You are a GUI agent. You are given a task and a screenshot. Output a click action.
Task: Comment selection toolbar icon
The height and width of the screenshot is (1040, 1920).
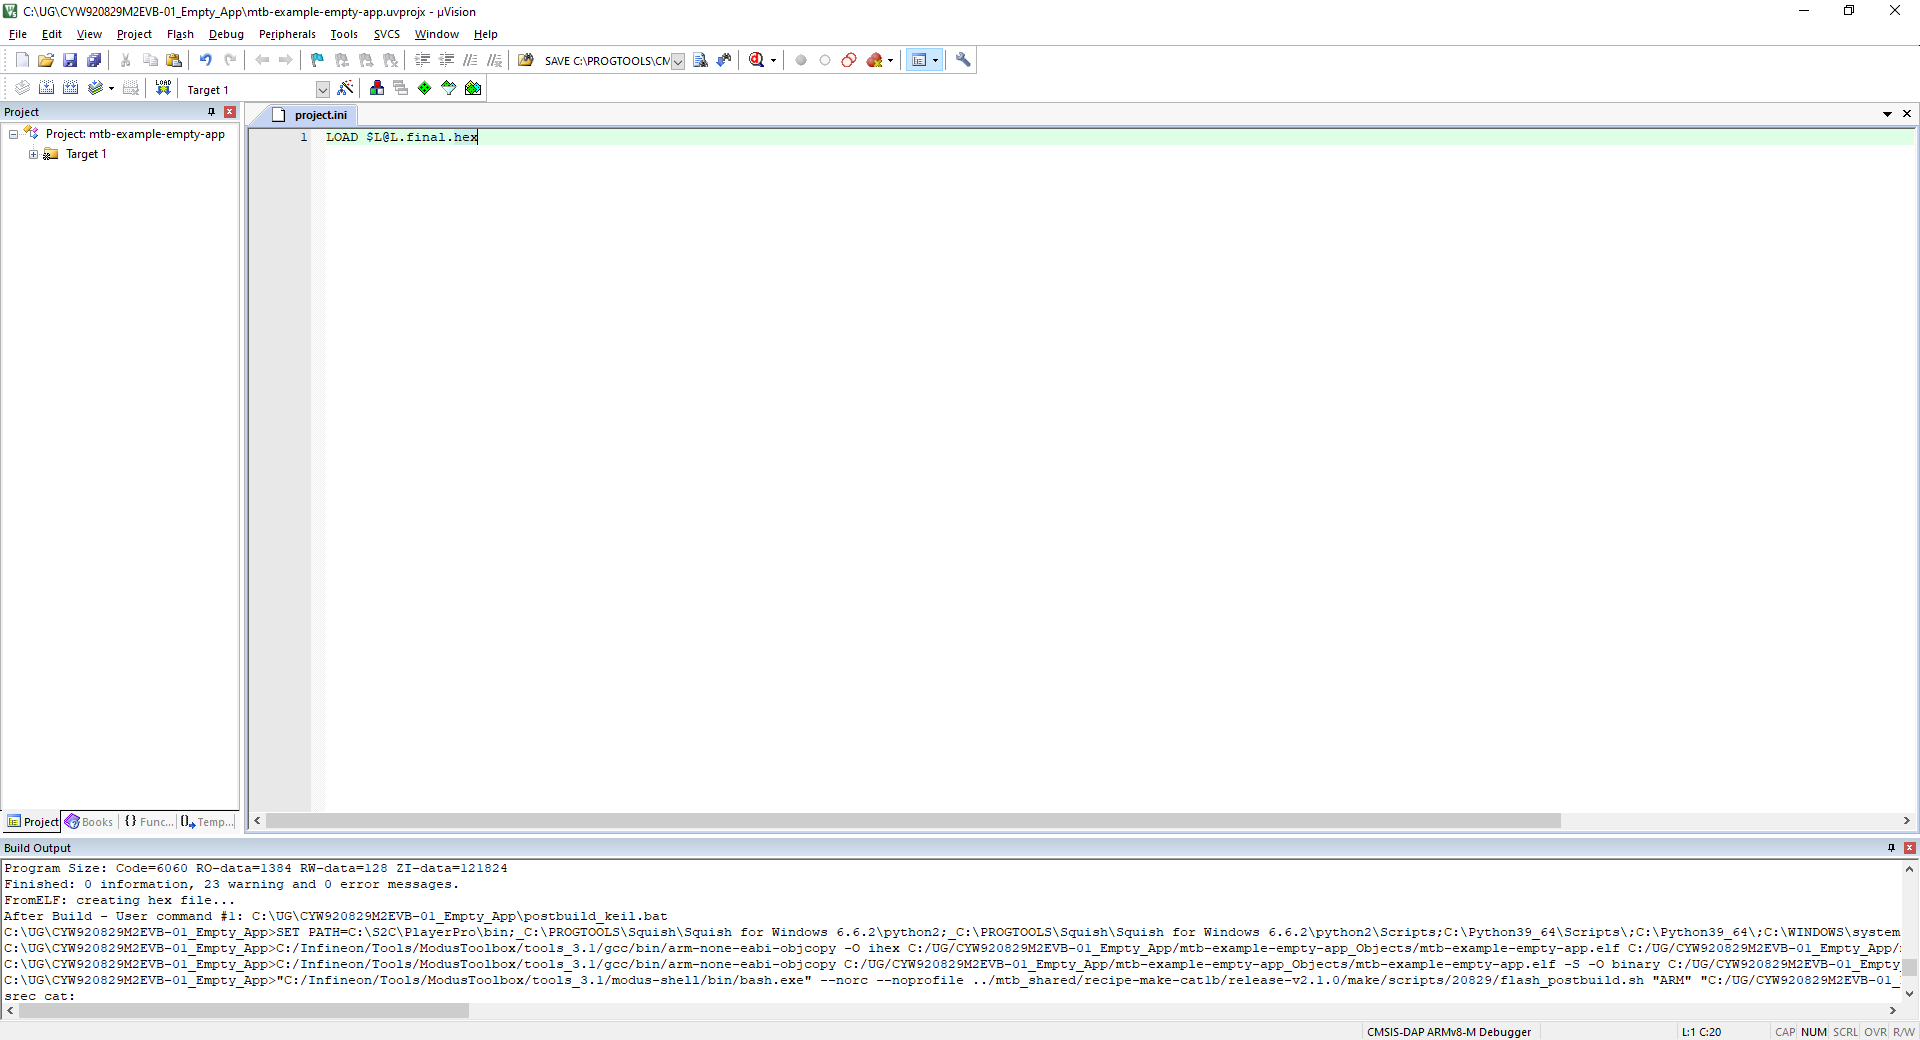pos(471,60)
